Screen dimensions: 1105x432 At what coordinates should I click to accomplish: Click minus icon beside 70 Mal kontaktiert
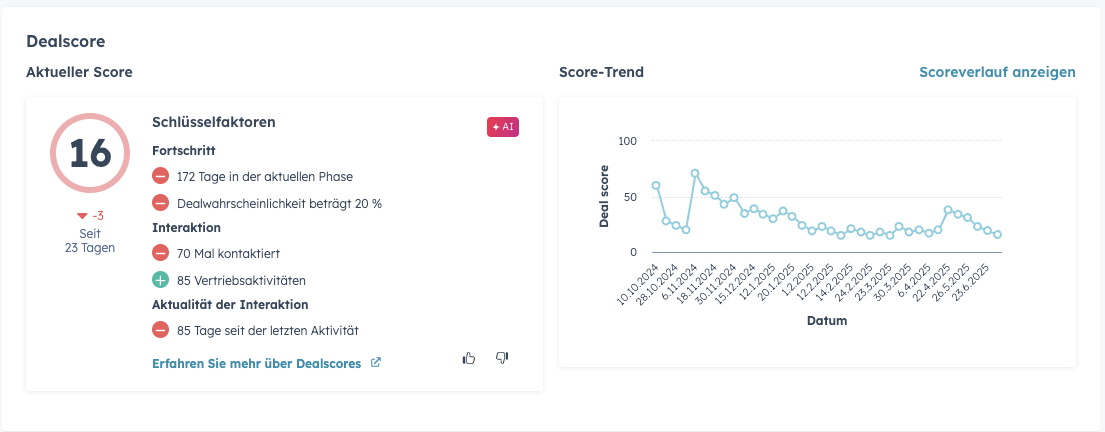click(160, 254)
